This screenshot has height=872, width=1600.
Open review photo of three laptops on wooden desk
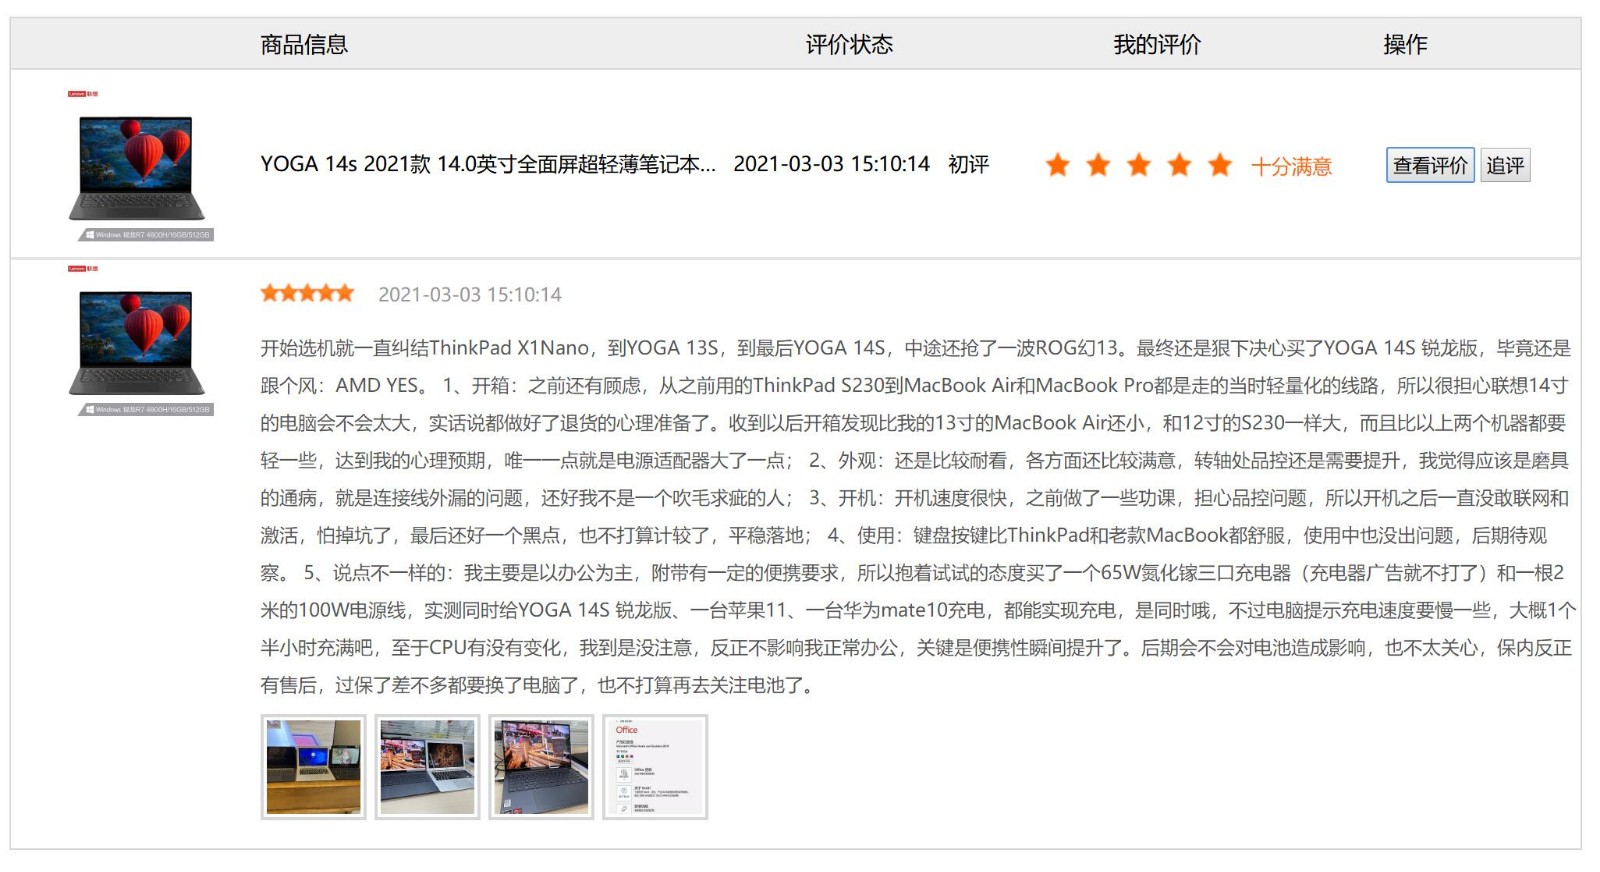point(314,767)
